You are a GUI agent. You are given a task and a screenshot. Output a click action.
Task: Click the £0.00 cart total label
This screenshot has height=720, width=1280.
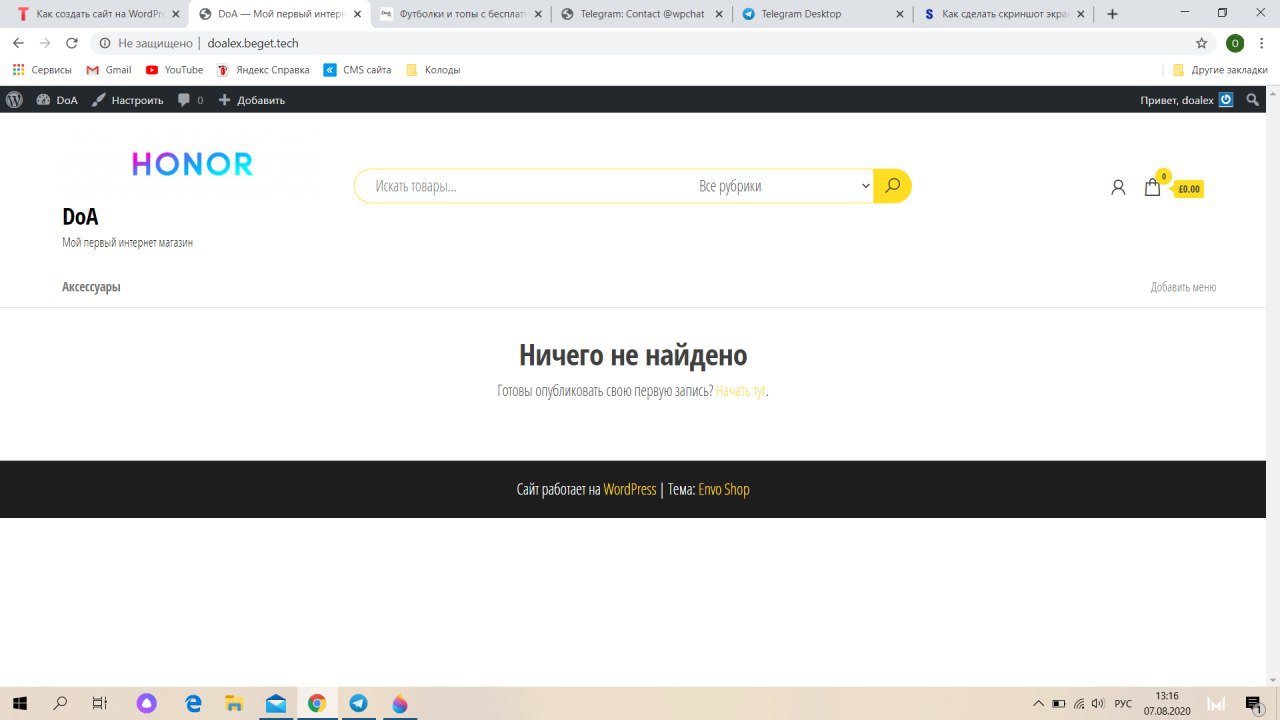click(1189, 189)
